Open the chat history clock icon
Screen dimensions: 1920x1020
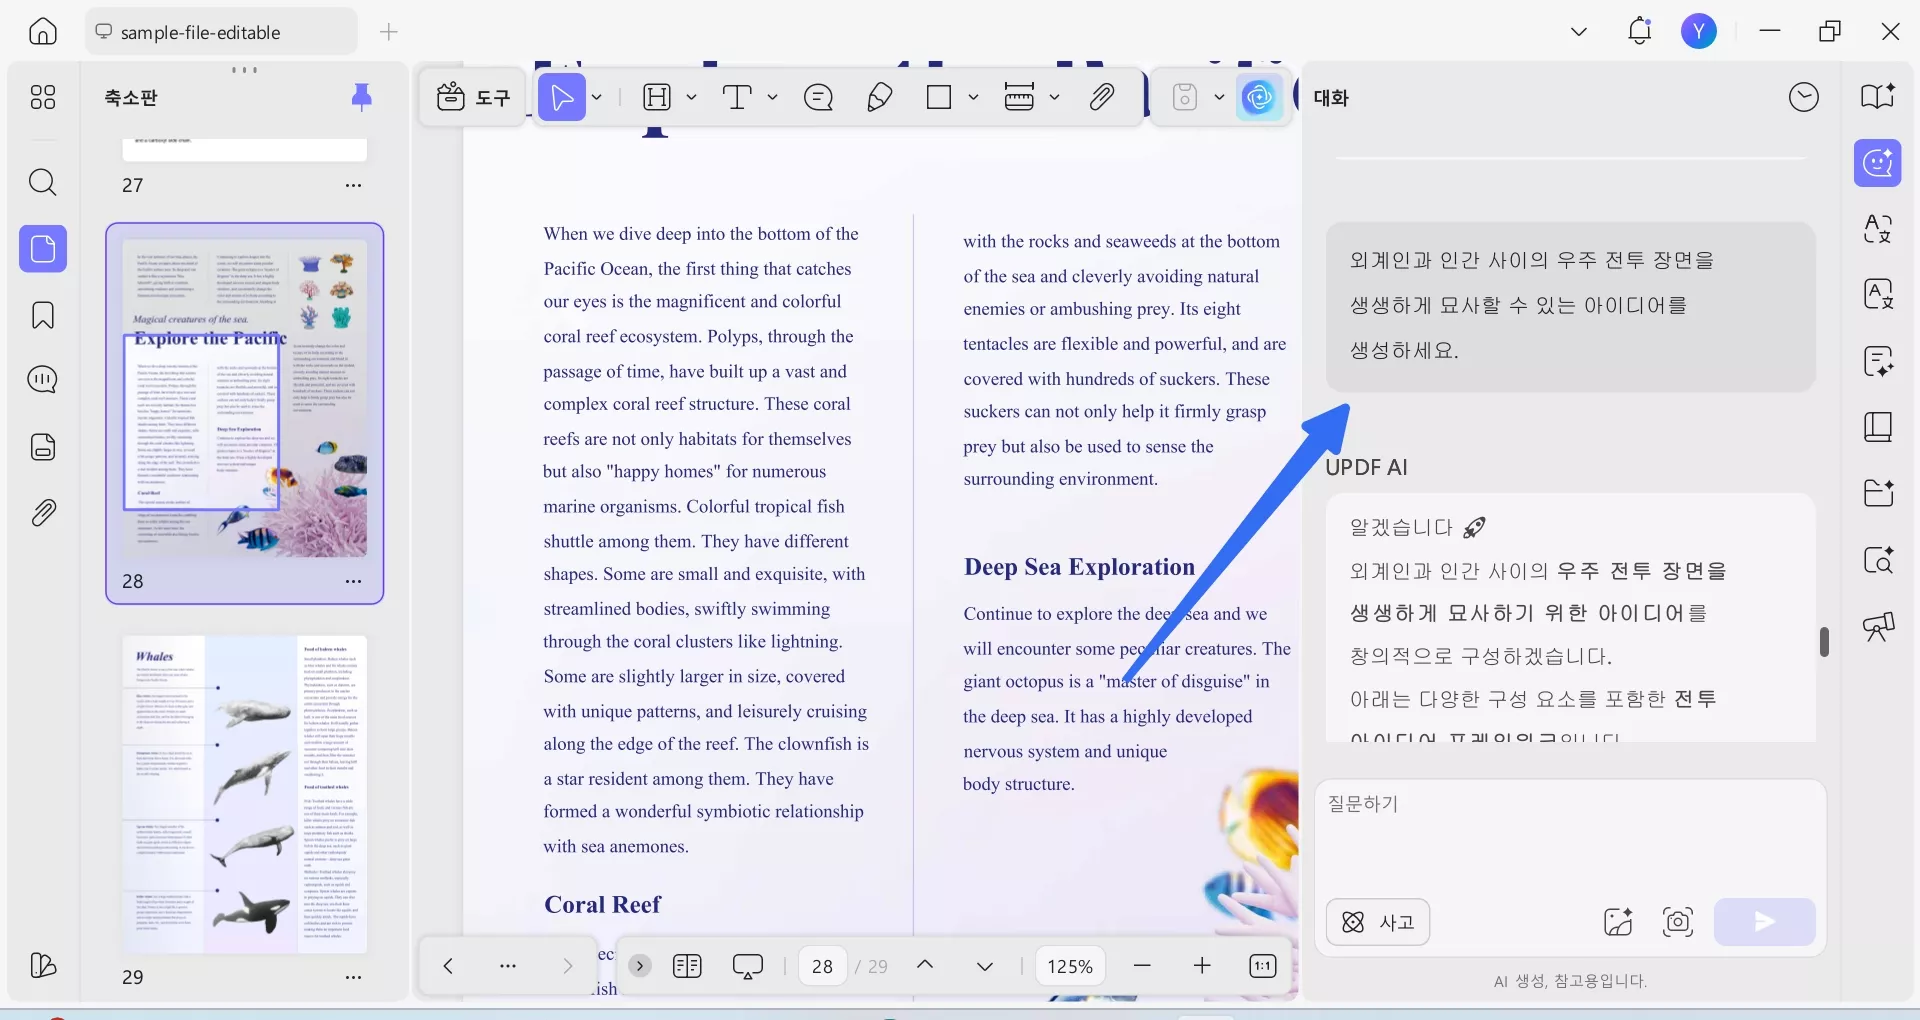pyautogui.click(x=1803, y=97)
